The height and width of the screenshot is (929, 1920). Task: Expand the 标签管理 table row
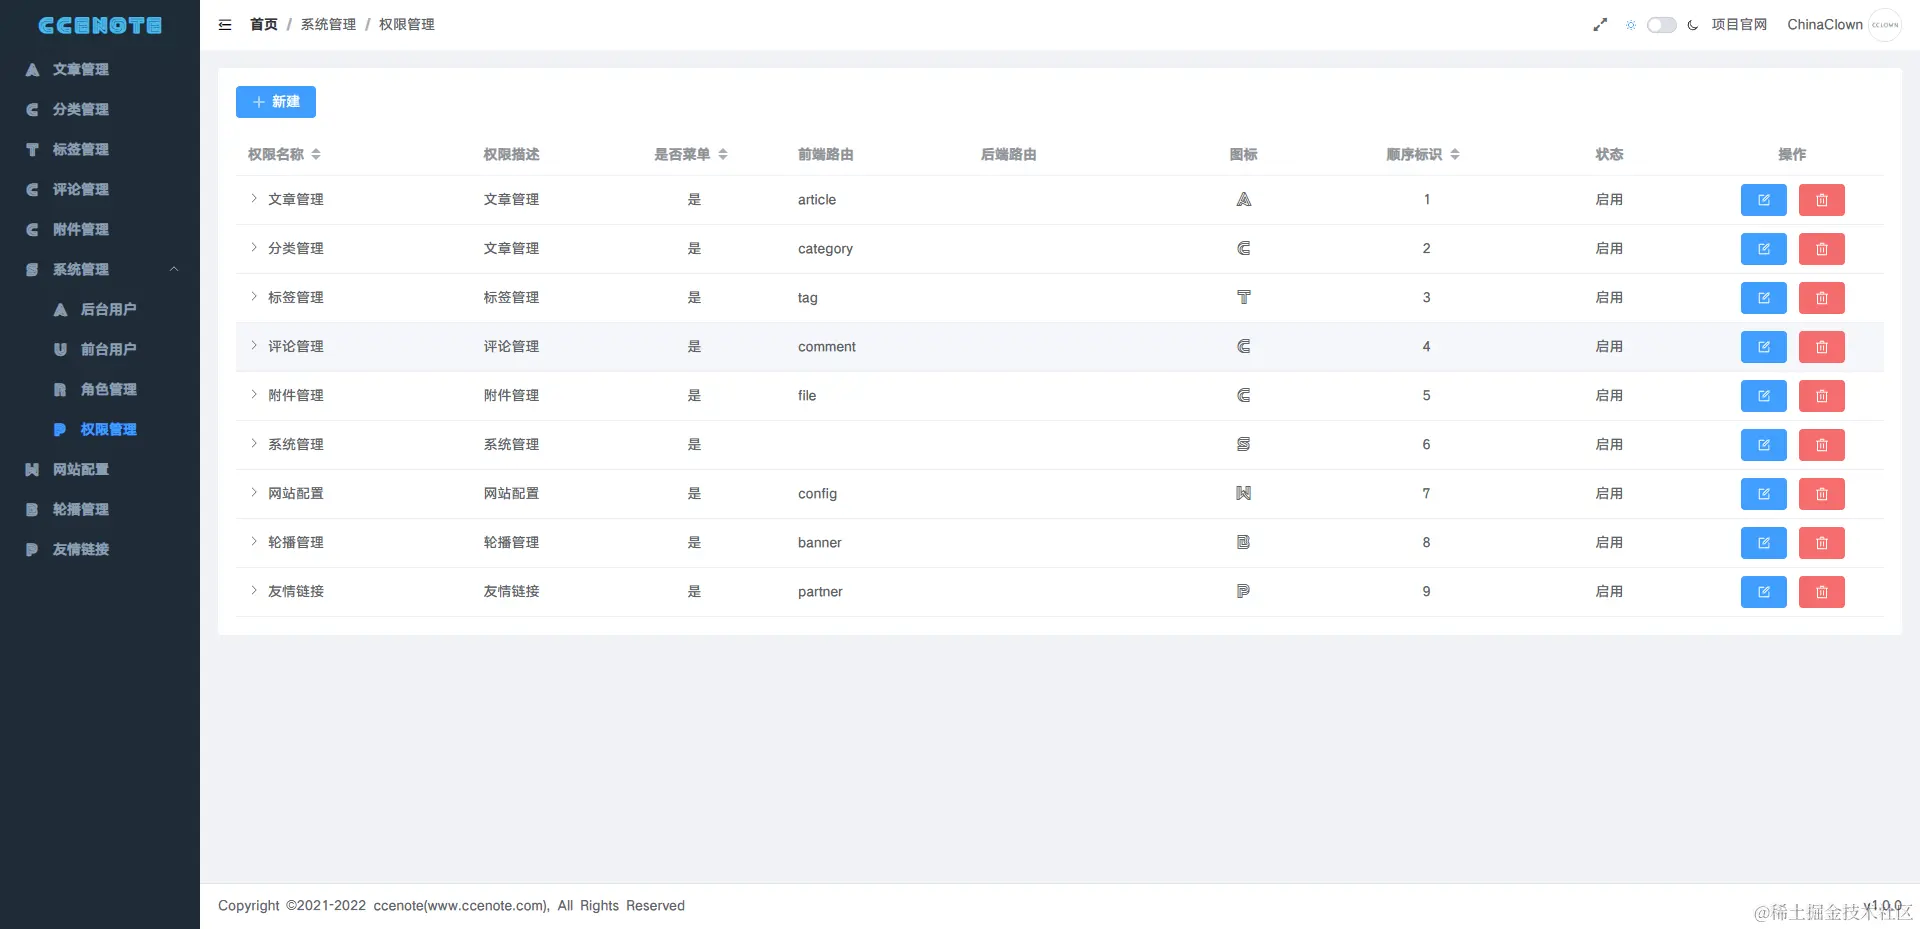click(x=254, y=297)
